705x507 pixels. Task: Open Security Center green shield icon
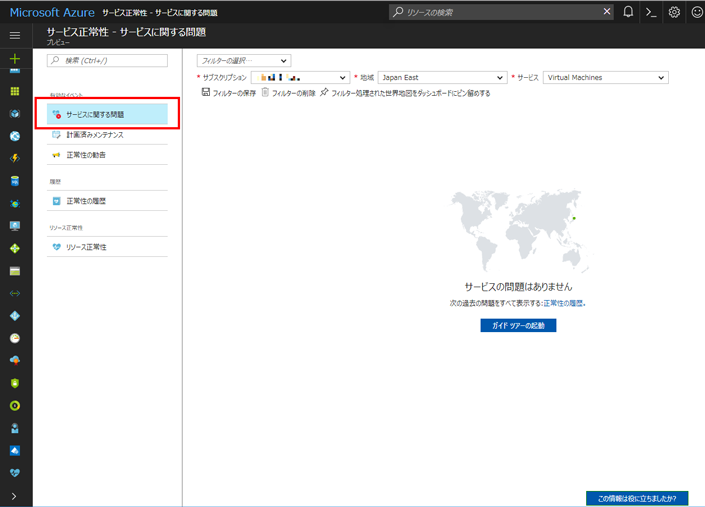(15, 383)
